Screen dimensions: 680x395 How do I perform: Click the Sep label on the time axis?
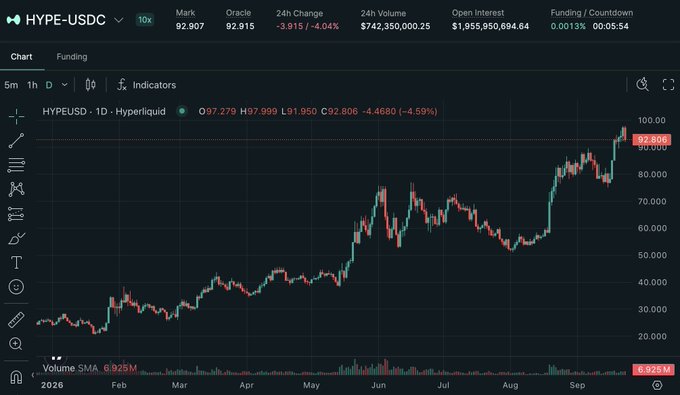(577, 385)
